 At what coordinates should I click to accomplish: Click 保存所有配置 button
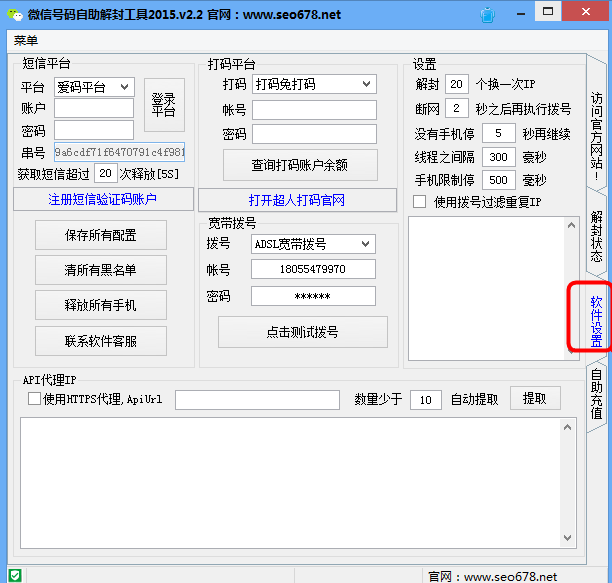101,235
